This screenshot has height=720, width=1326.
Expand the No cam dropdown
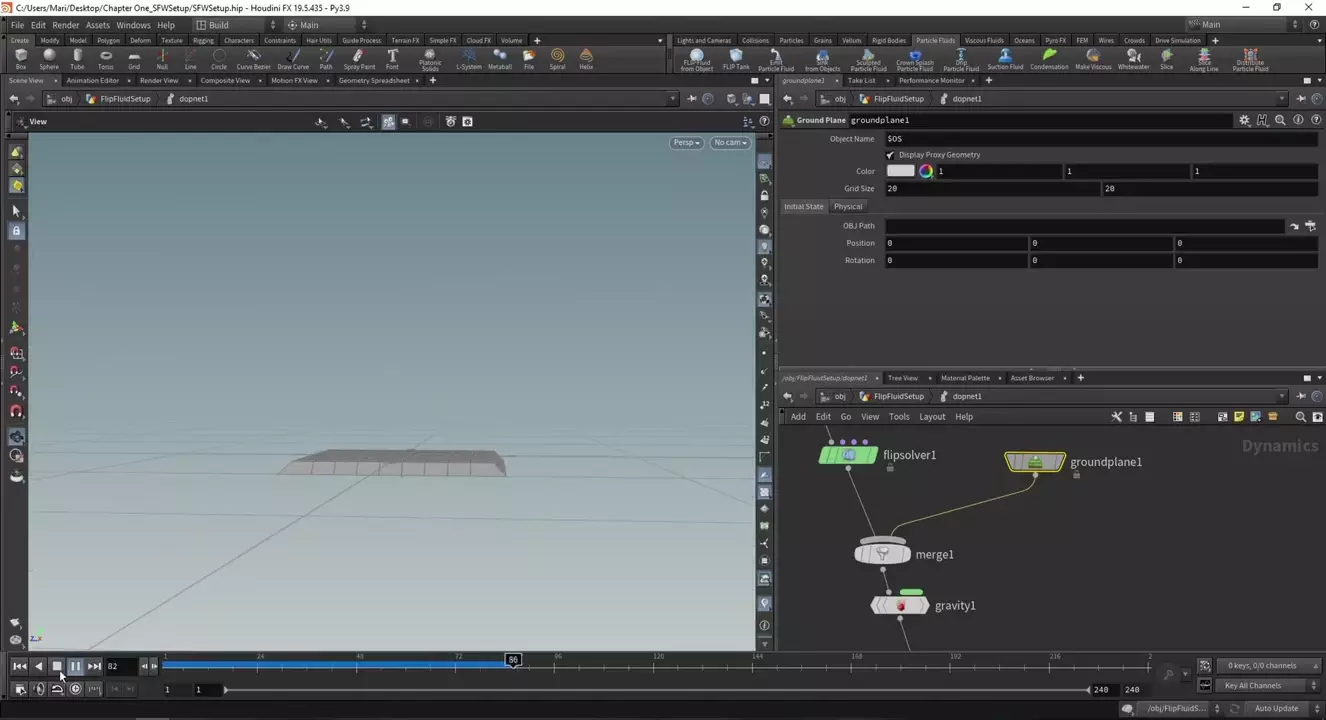tap(730, 142)
